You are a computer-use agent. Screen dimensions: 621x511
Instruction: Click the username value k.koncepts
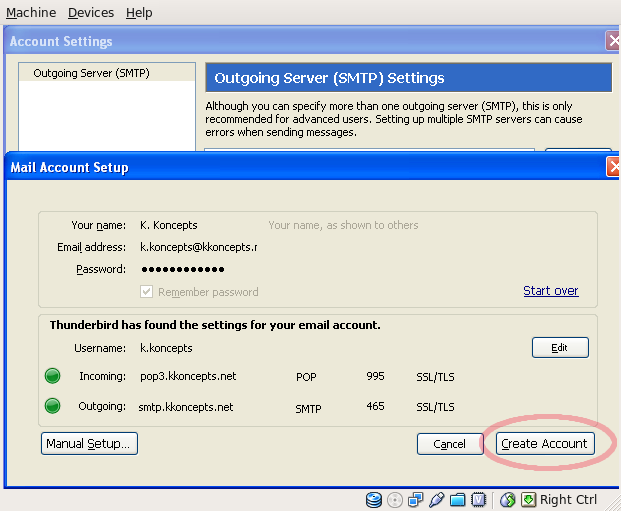coord(166,348)
